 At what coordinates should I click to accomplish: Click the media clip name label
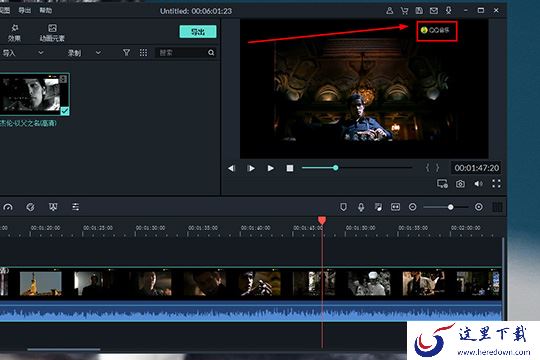[x=28, y=123]
